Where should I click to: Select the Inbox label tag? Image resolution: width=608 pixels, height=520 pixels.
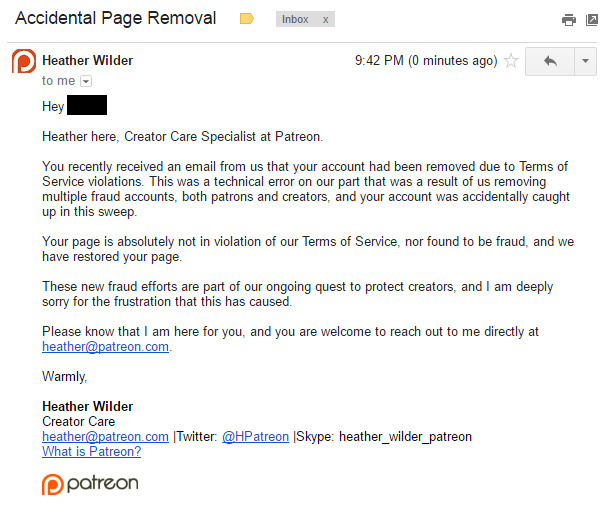click(295, 19)
